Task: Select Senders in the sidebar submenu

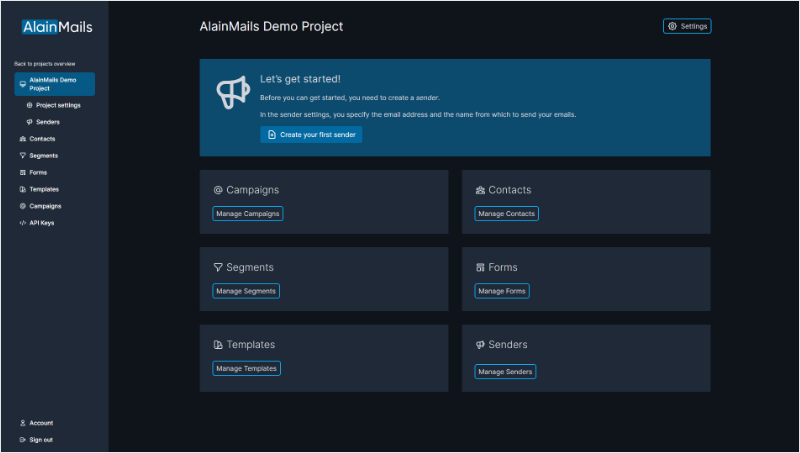Action: [x=48, y=122]
